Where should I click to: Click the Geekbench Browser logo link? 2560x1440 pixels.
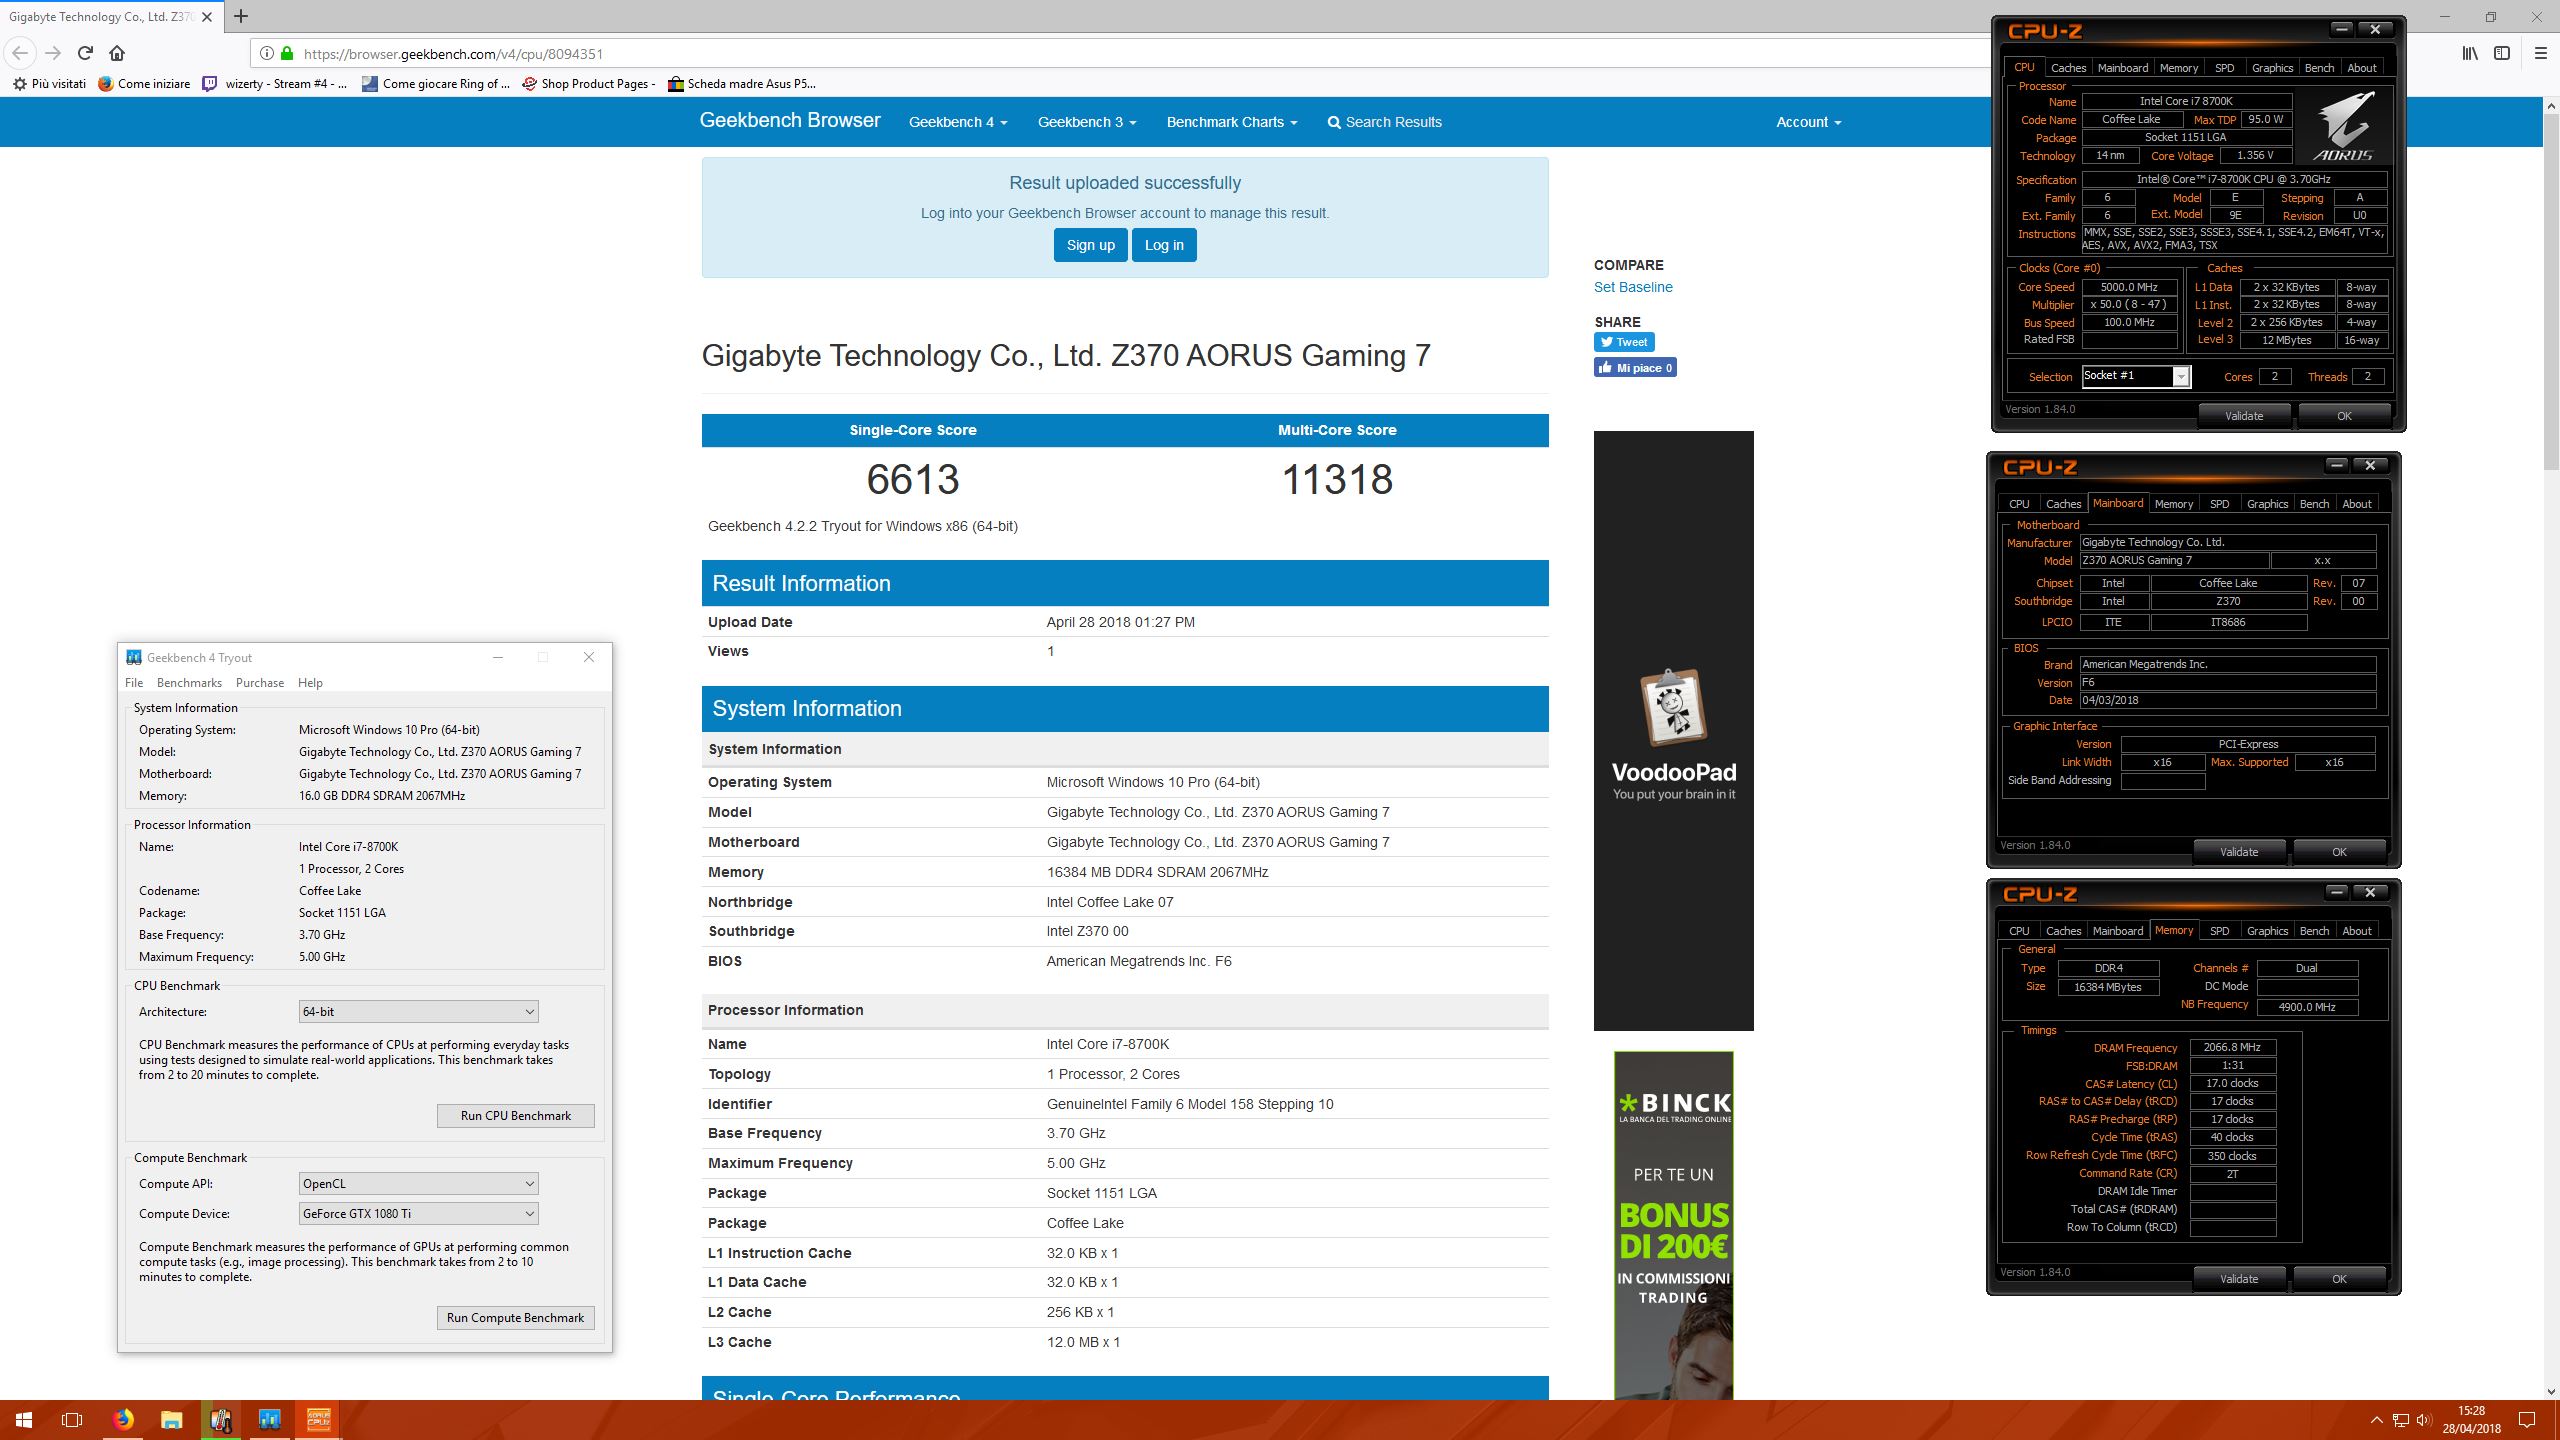(x=790, y=121)
